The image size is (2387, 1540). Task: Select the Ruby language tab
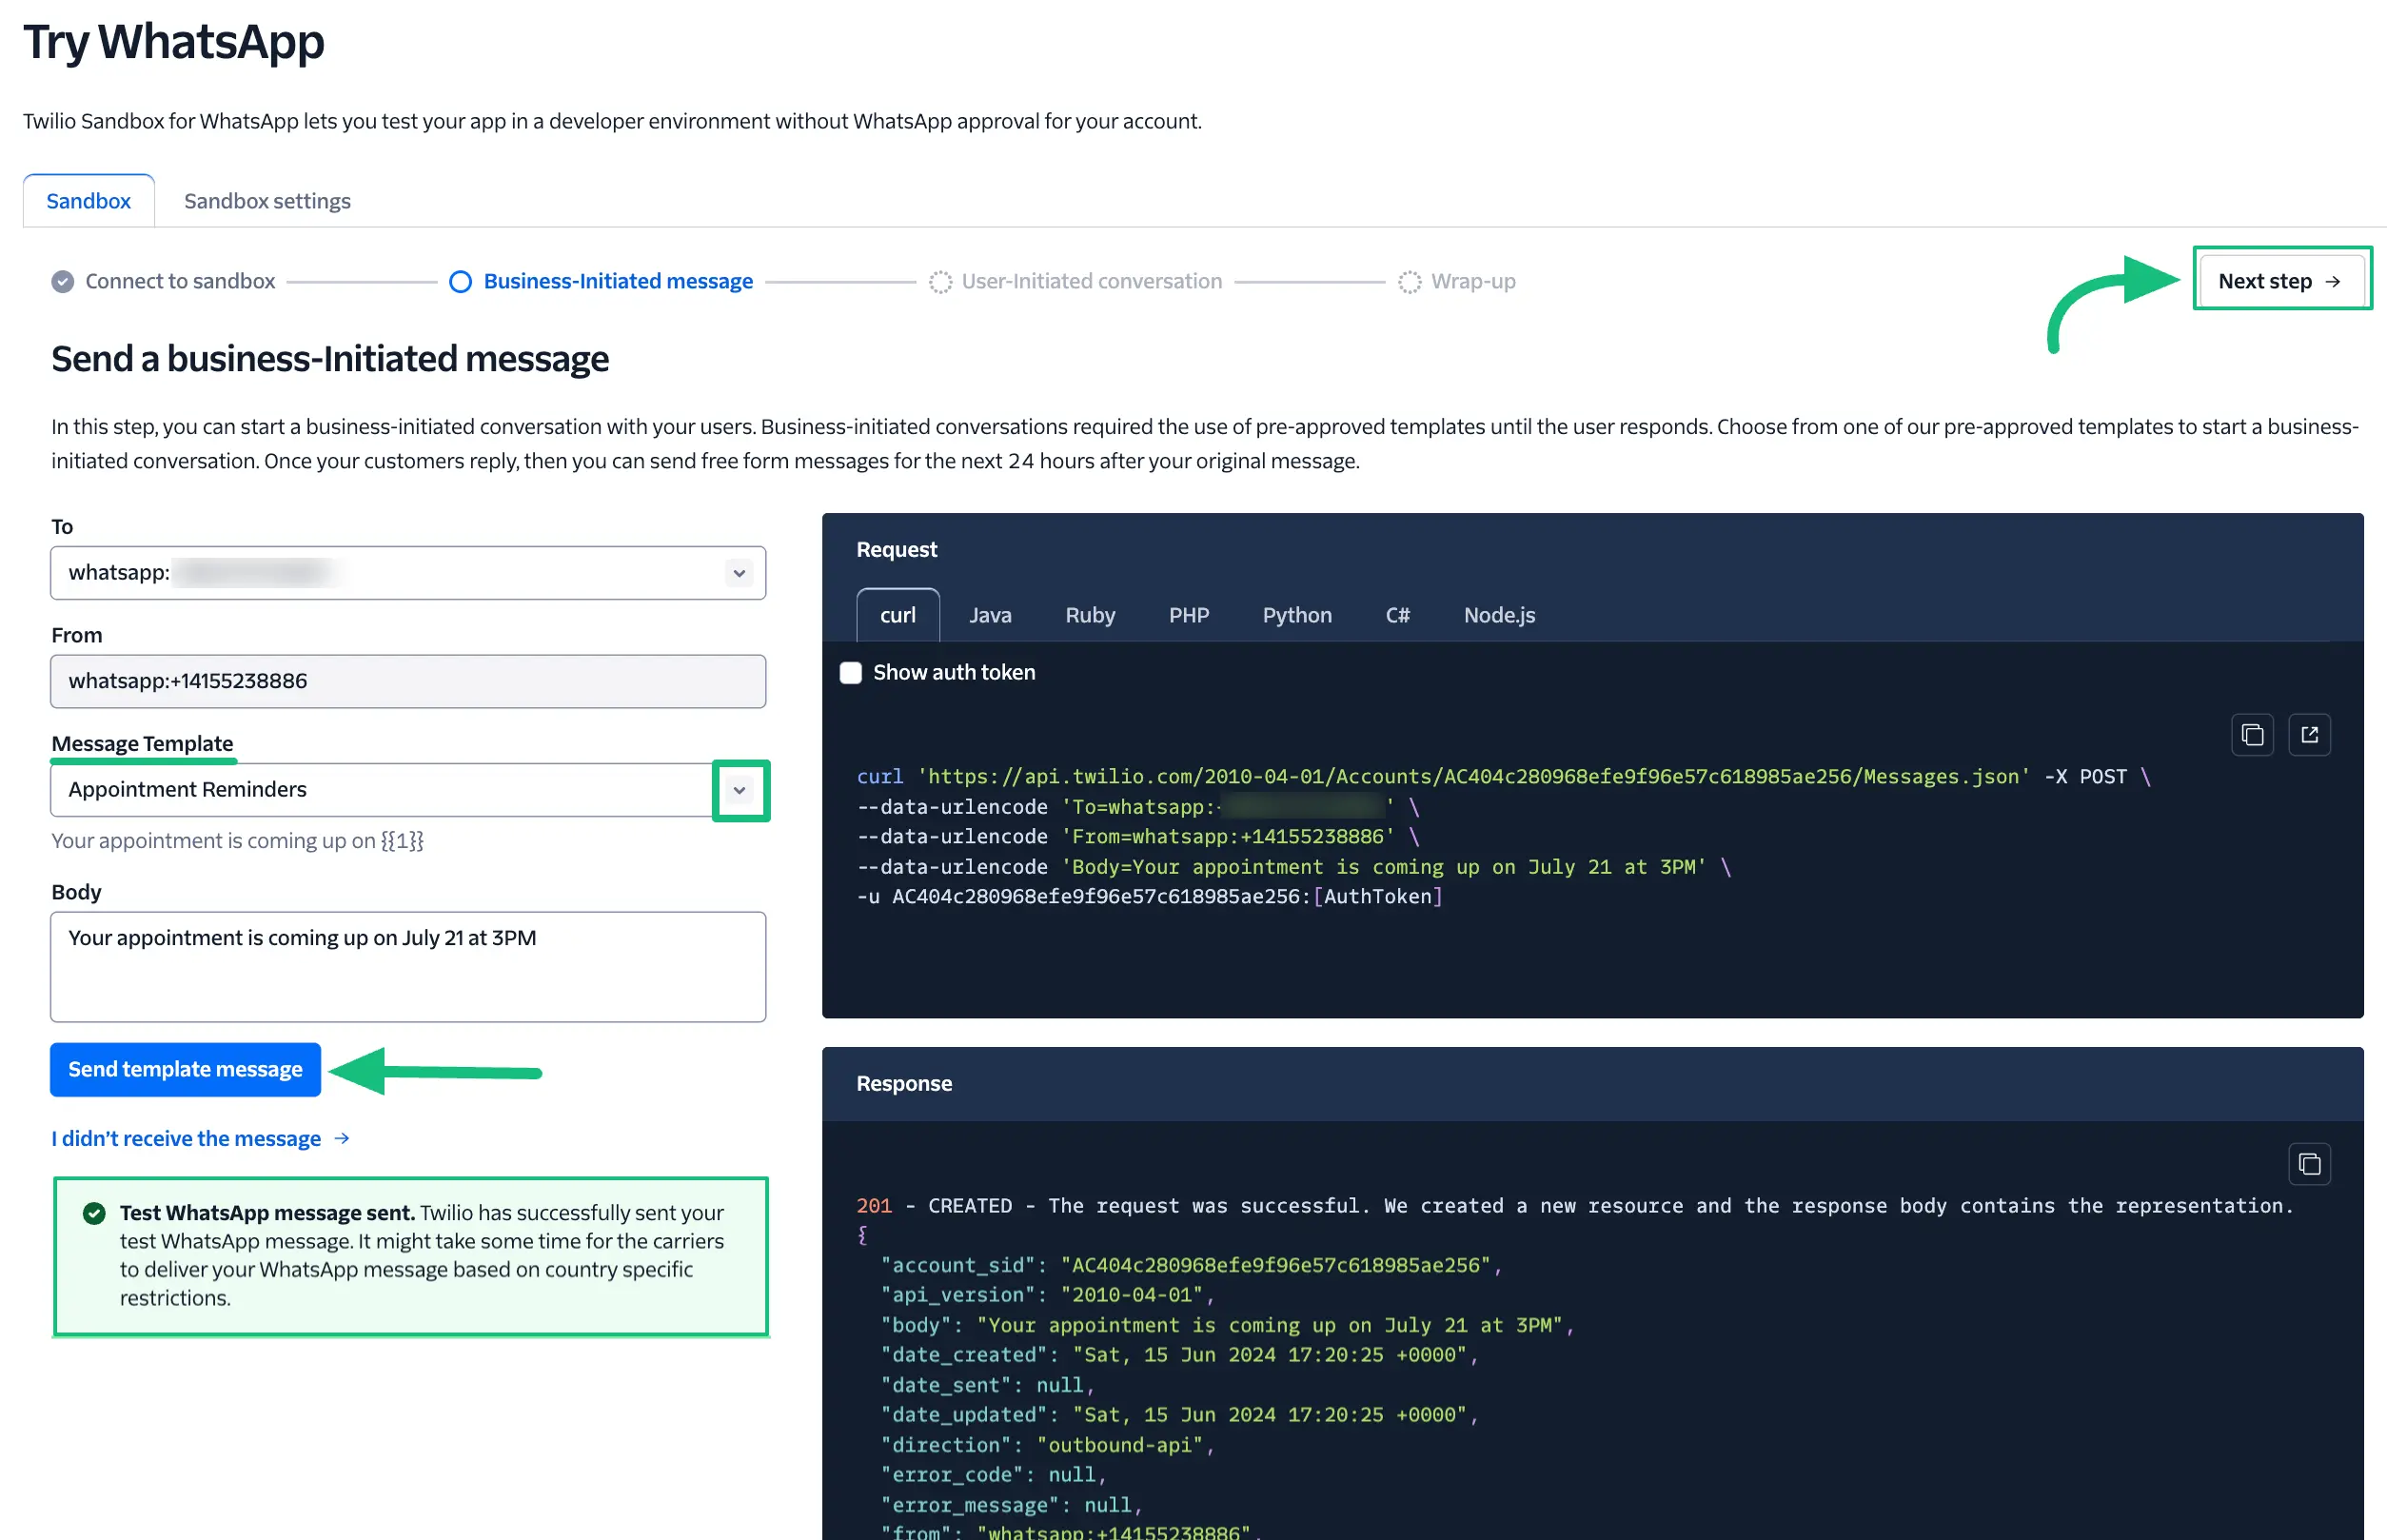[1089, 615]
